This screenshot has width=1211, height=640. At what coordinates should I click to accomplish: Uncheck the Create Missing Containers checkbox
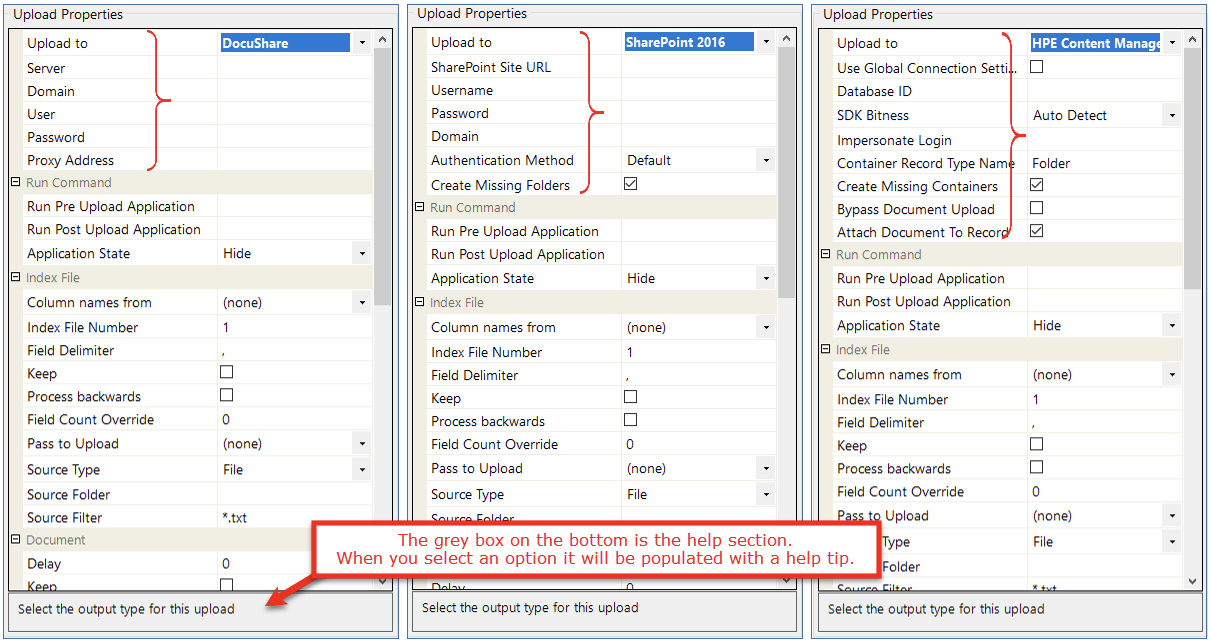point(1036,185)
